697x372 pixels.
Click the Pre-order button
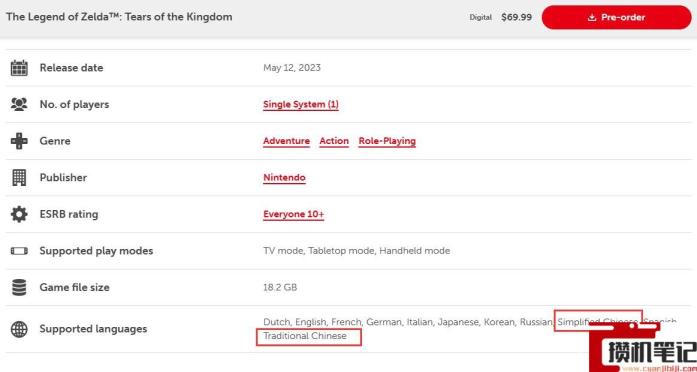(617, 17)
